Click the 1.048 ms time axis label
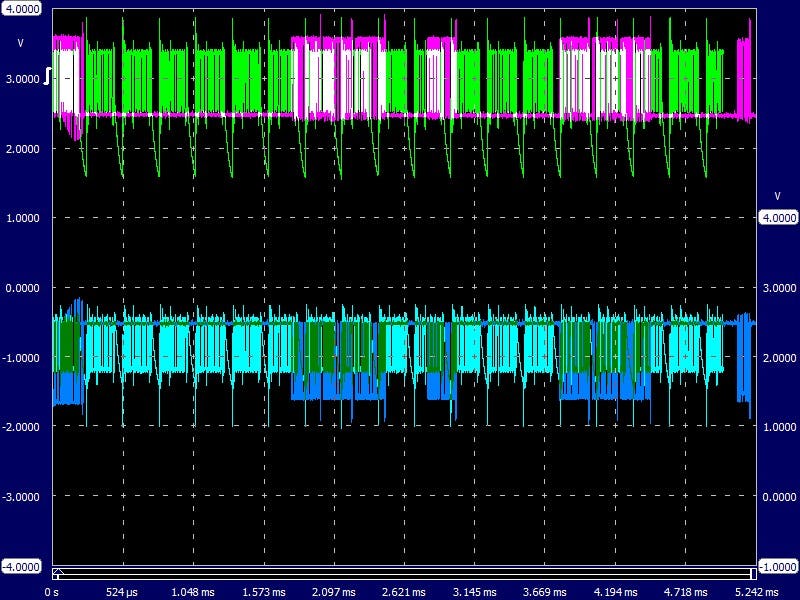The width and height of the screenshot is (800, 600). coord(193,591)
